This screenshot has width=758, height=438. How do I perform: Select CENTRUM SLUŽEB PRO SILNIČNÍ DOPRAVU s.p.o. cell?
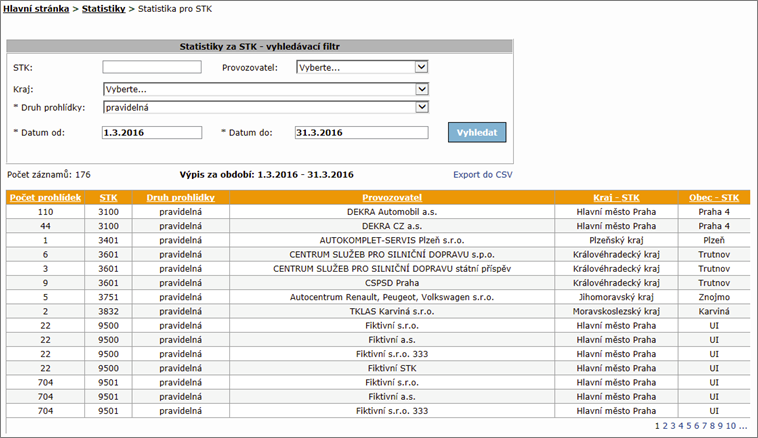[x=392, y=254]
